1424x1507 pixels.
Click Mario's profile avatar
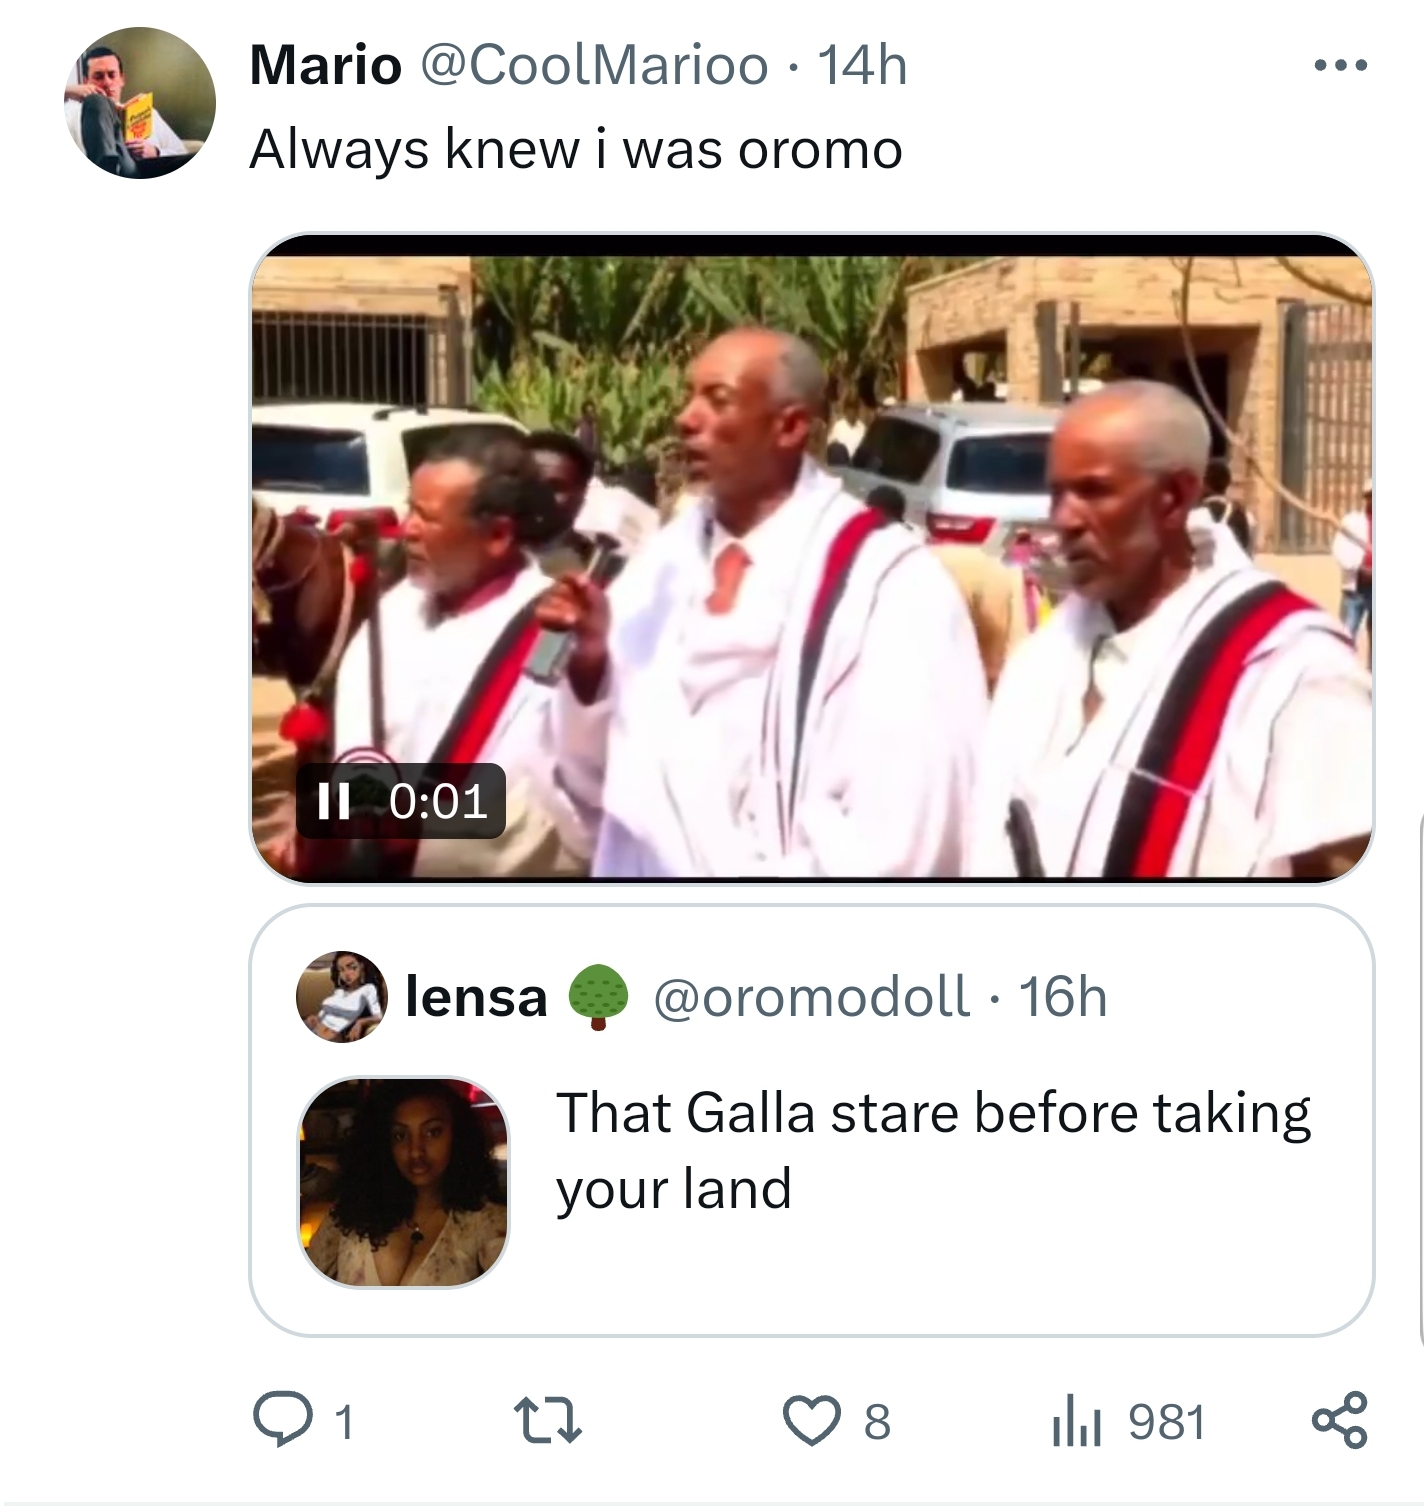(140, 103)
